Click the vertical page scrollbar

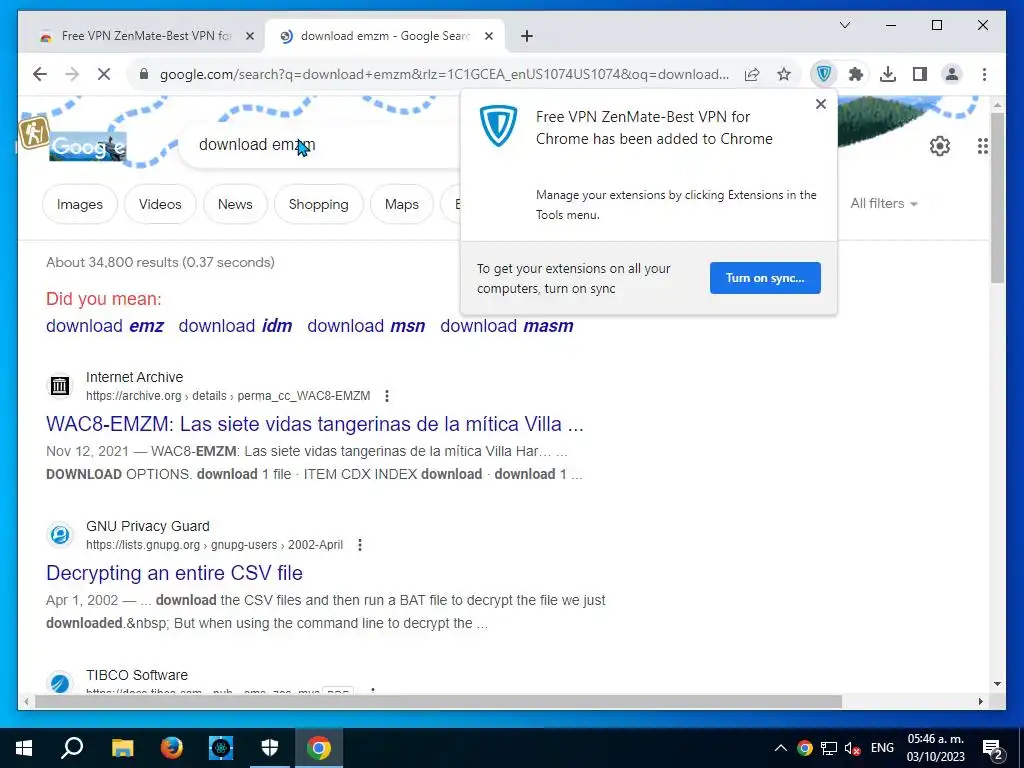pyautogui.click(x=997, y=198)
